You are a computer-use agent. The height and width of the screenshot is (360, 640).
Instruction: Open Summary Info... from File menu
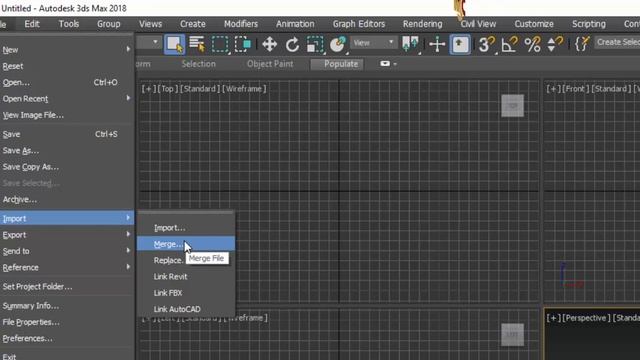[67, 306]
